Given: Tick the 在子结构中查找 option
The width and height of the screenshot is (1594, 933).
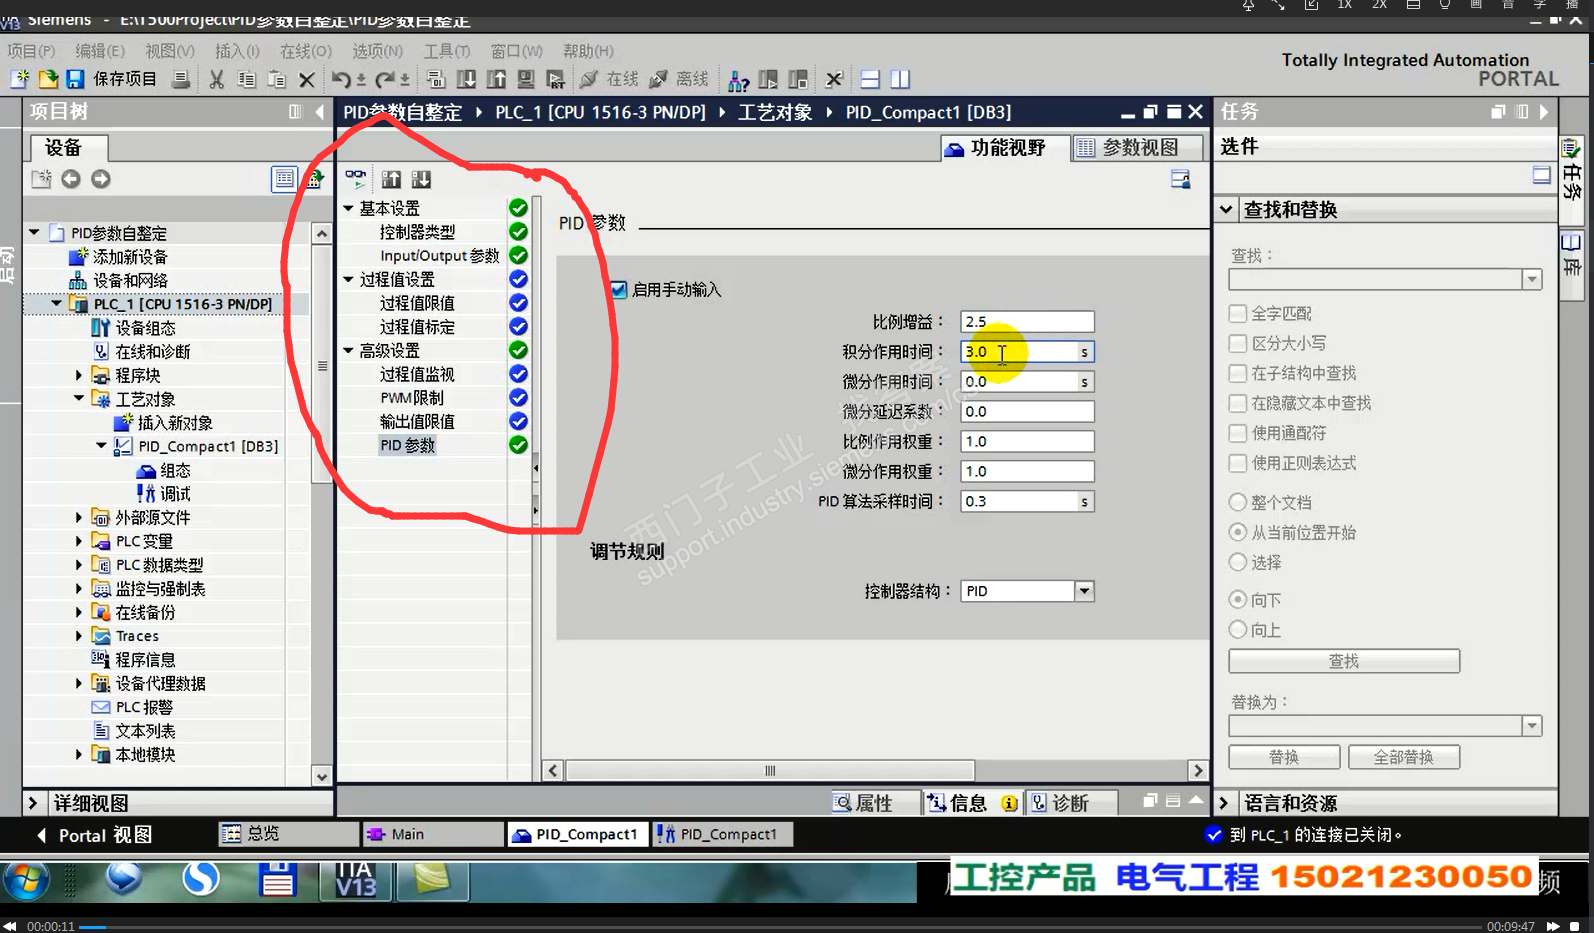Looking at the screenshot, I should (1238, 374).
